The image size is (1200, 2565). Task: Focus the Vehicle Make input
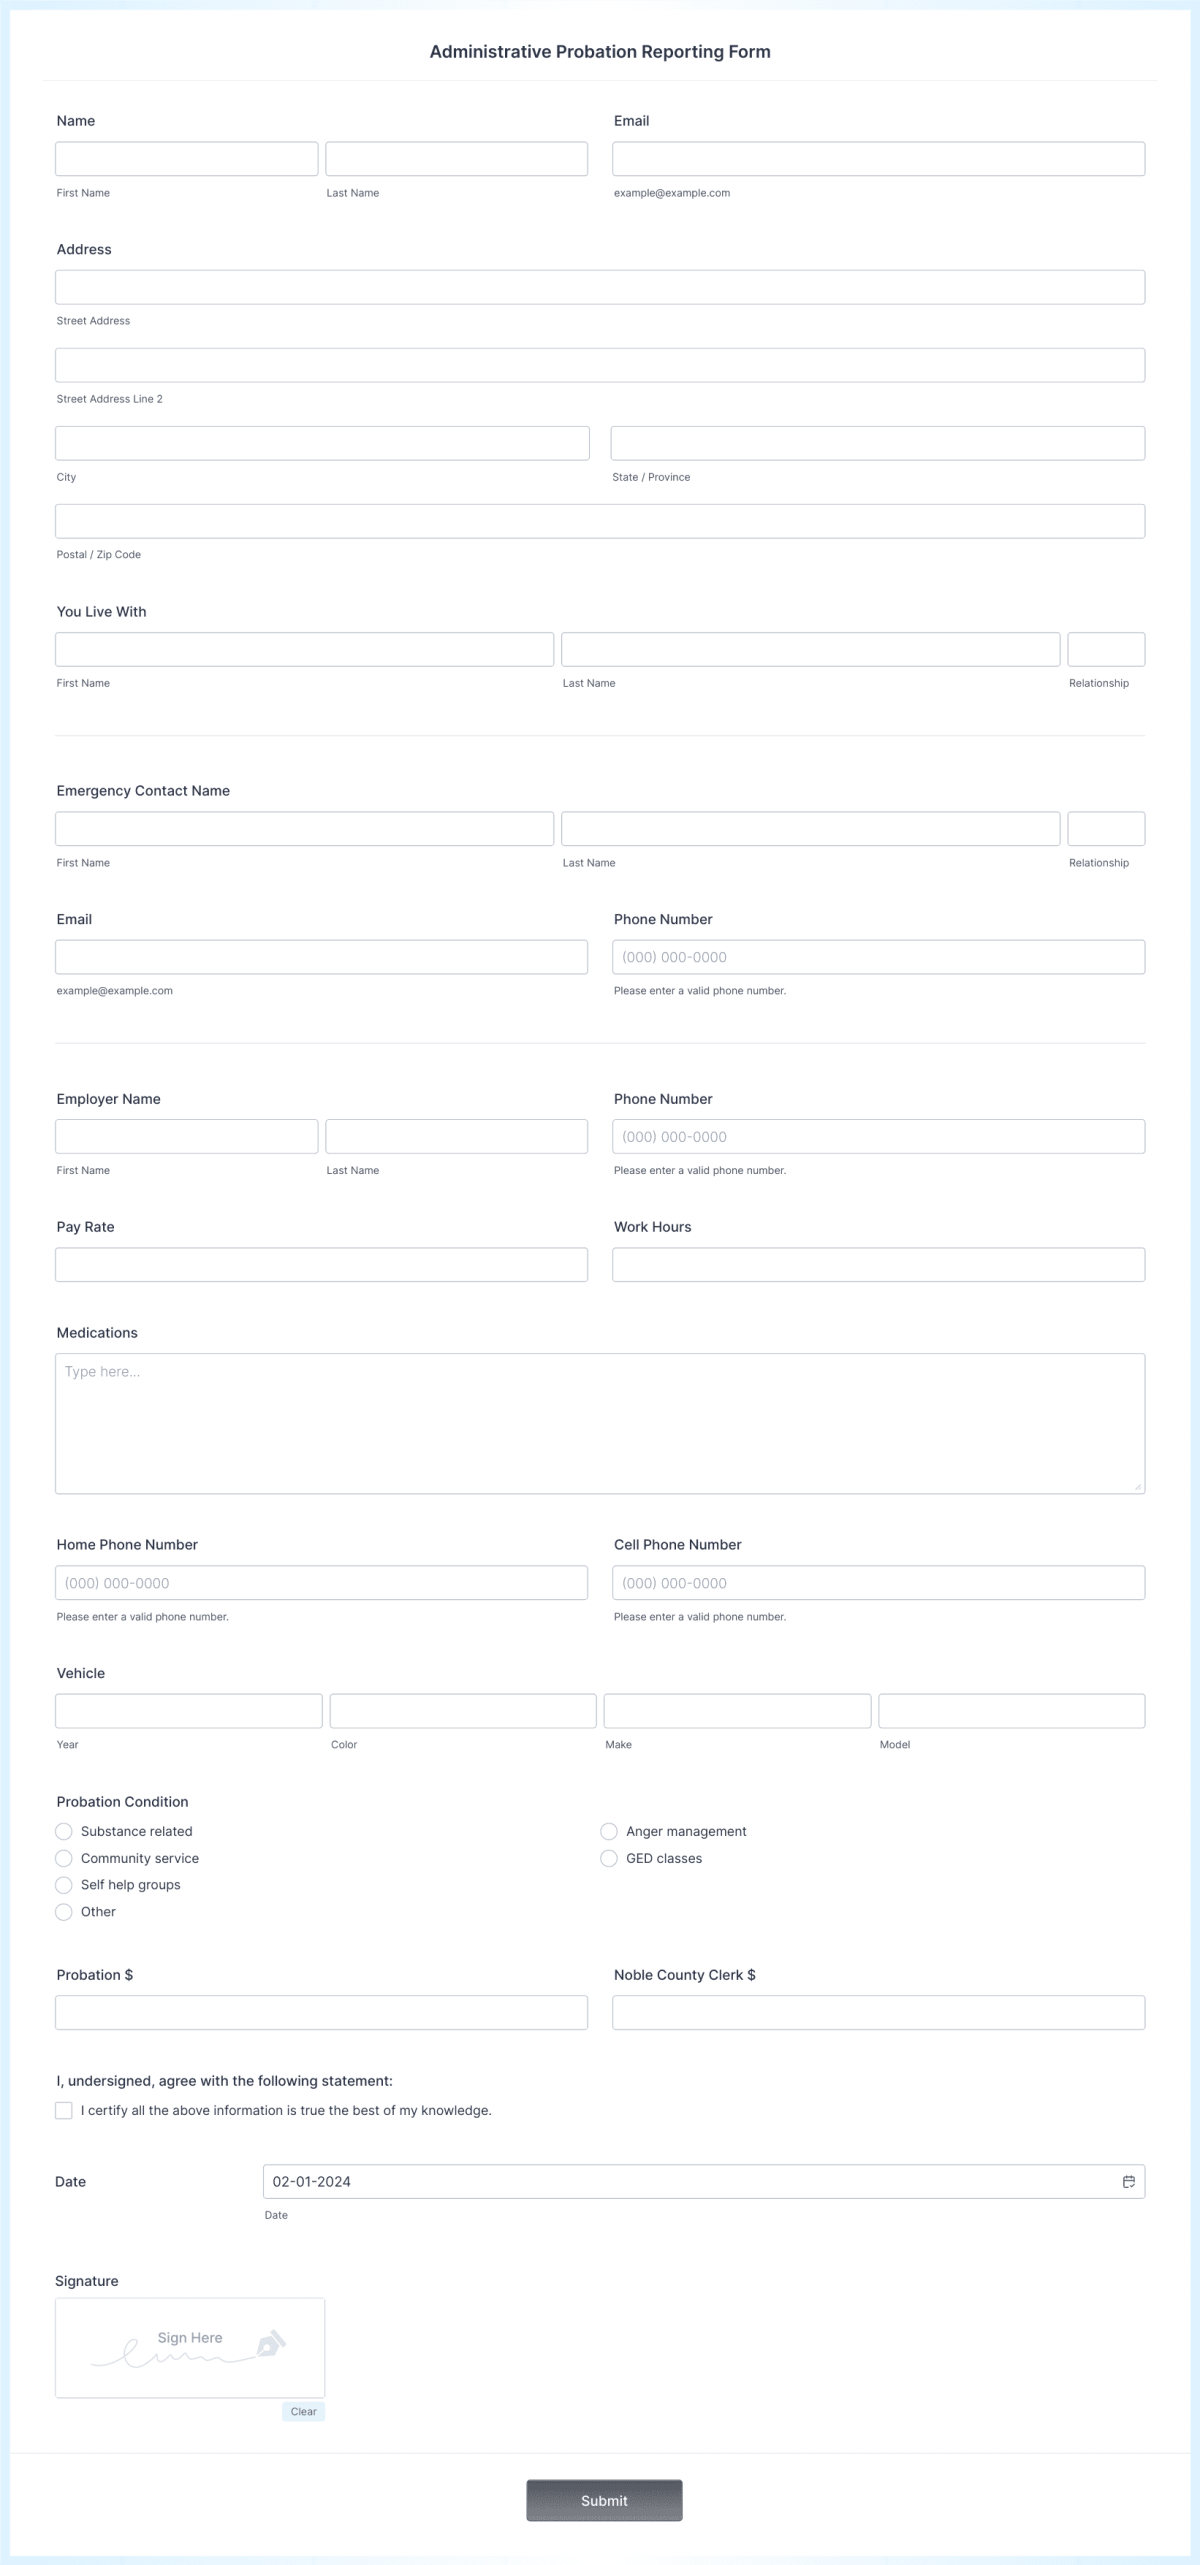point(737,1711)
